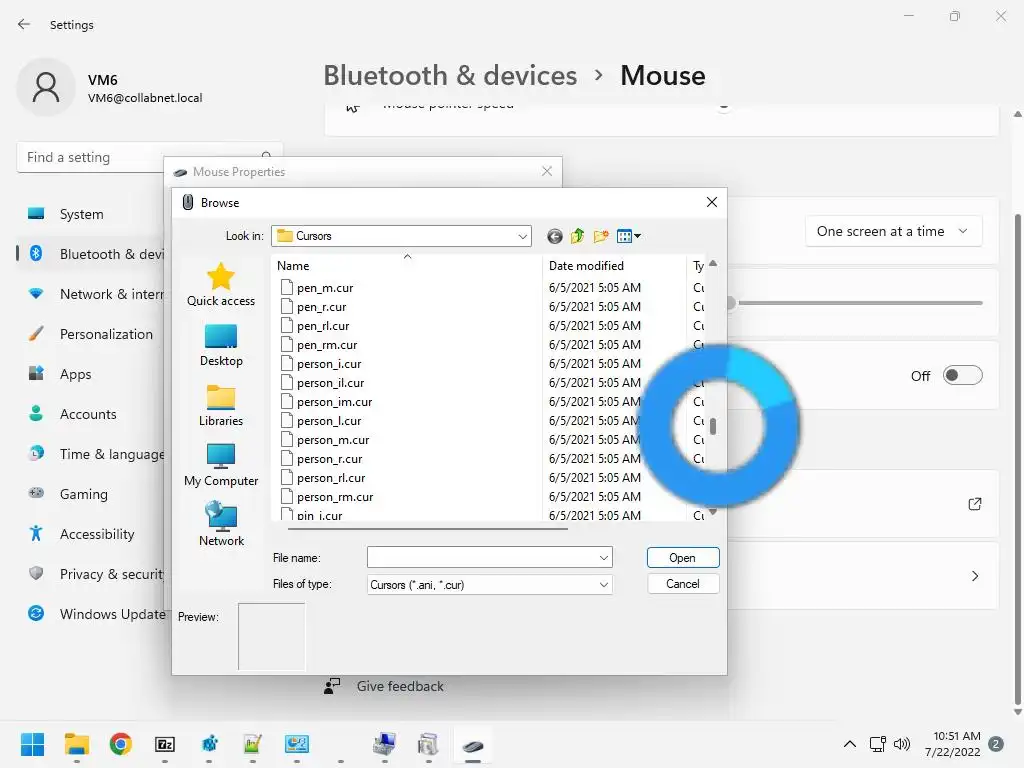Click Give feedback link
1024x768 pixels.
coord(400,686)
